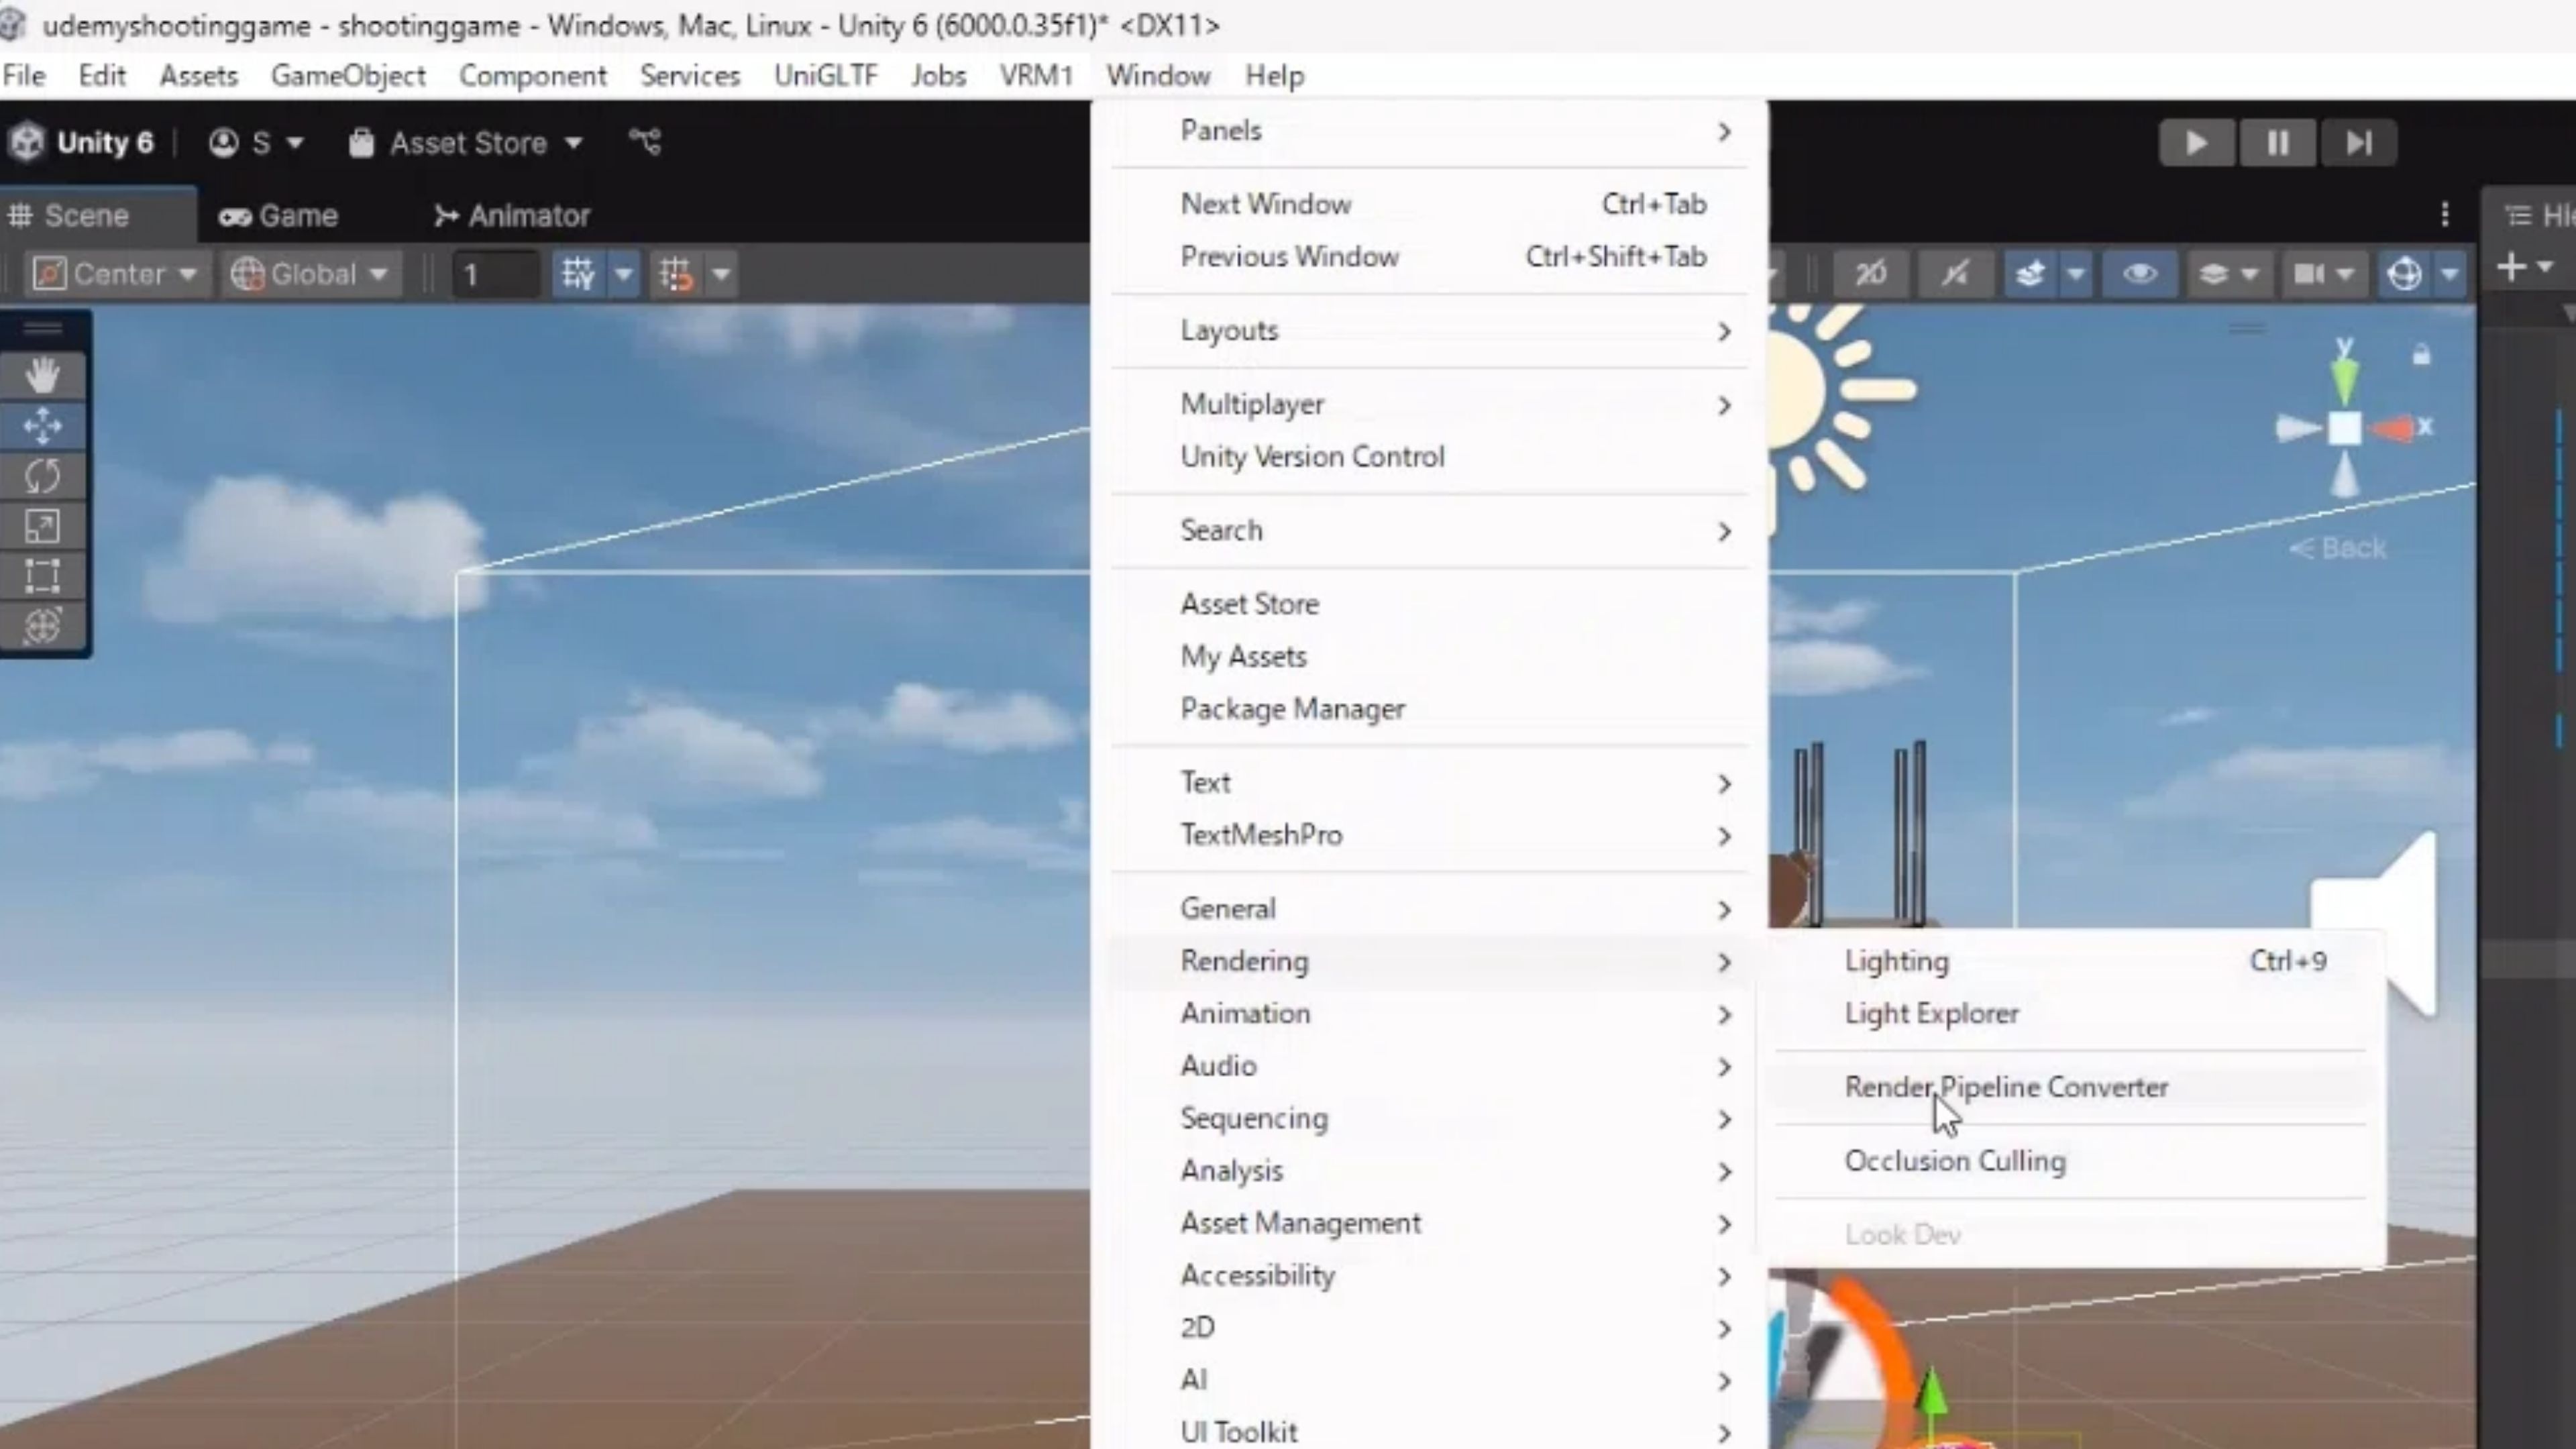This screenshot has width=2576, height=1449.
Task: Expand the Layouts submenu
Action: pyautogui.click(x=1430, y=331)
